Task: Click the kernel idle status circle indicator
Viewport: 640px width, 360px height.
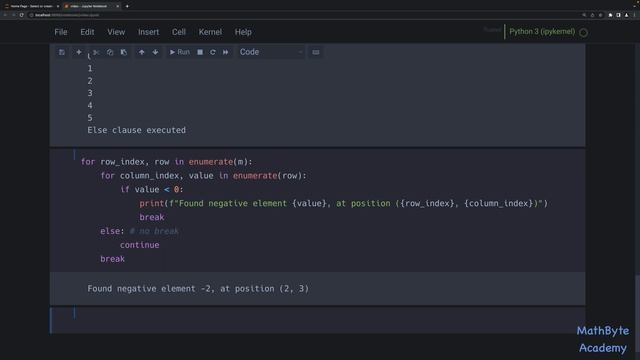Action: [584, 33]
